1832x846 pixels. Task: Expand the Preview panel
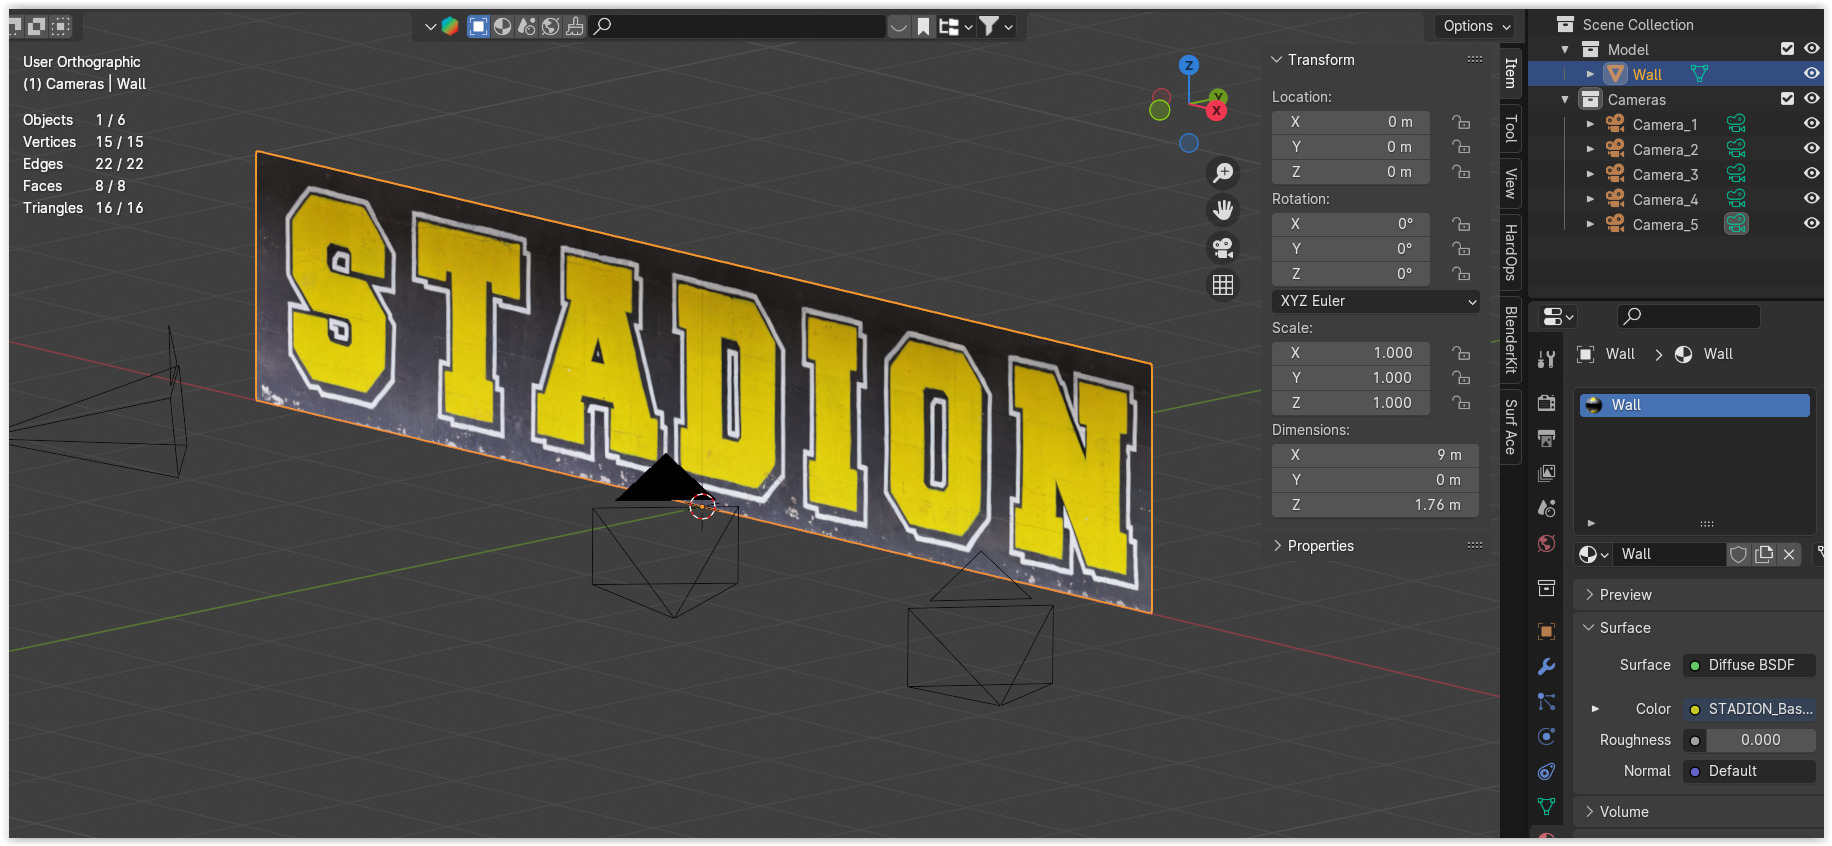[x=1589, y=595]
